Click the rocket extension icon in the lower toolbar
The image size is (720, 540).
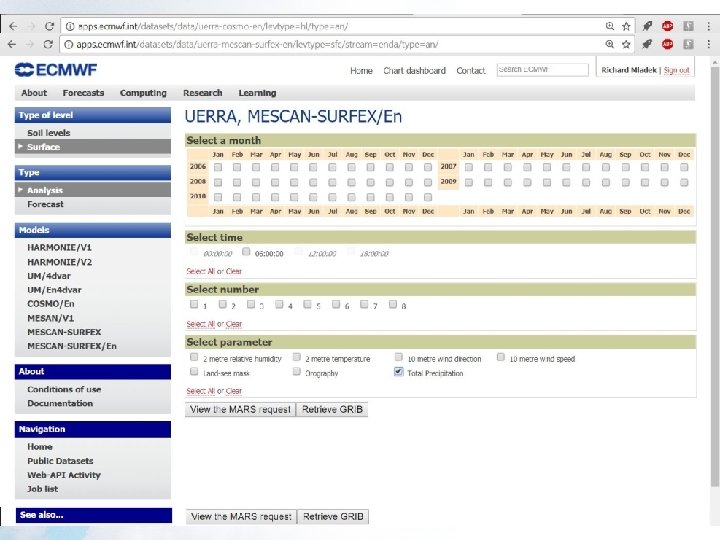point(647,45)
